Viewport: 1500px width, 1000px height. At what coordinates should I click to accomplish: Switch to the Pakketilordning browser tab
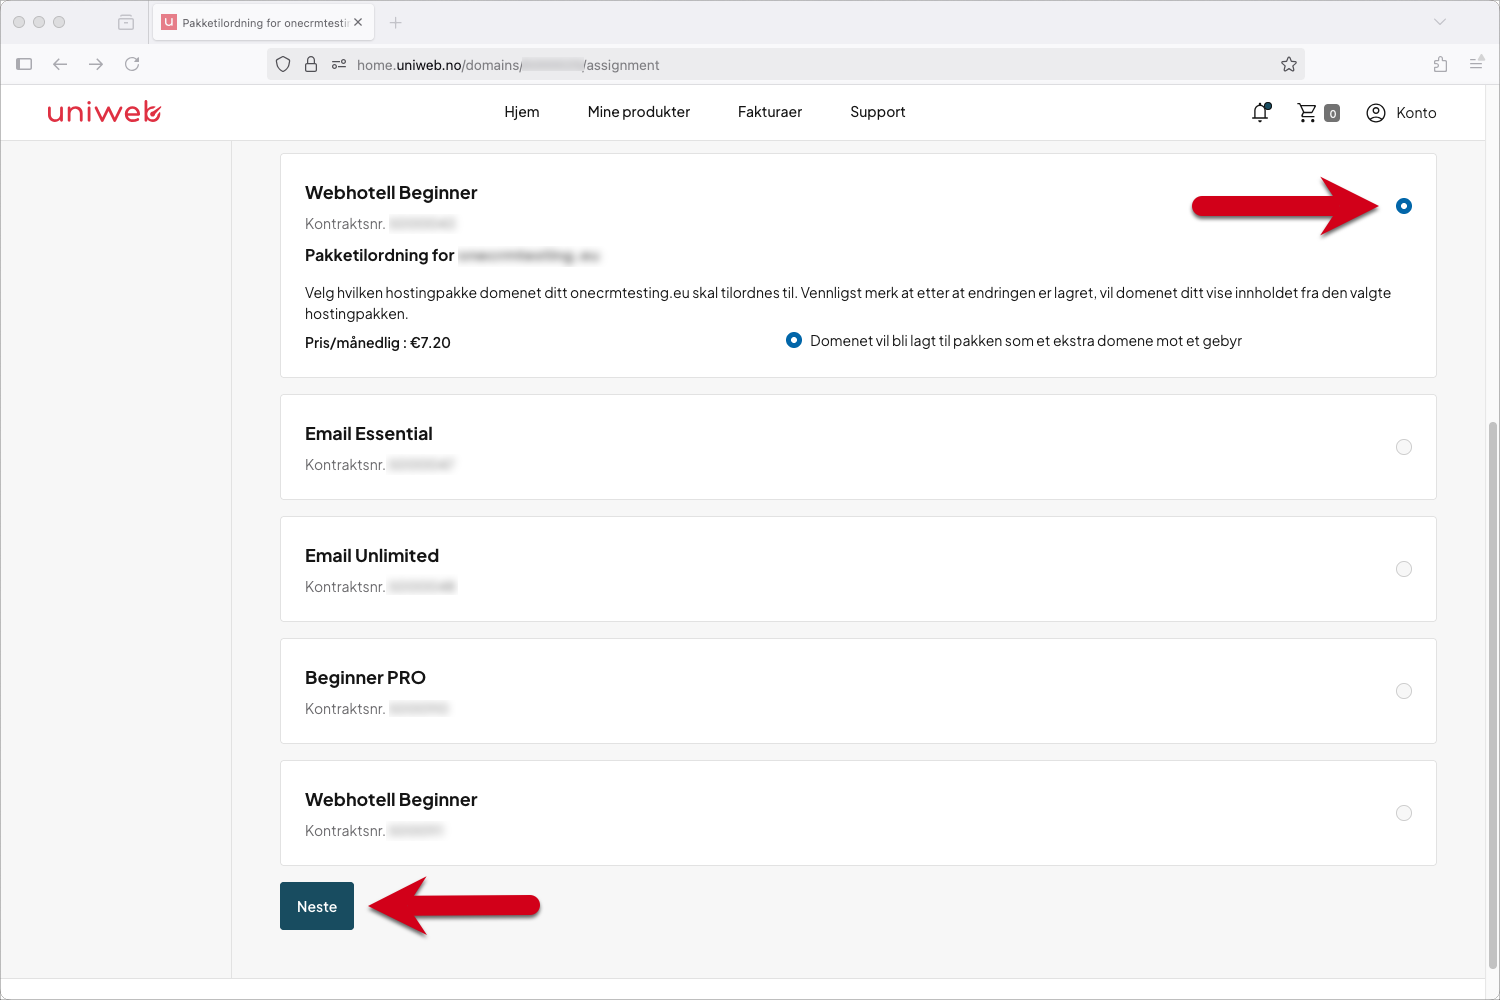262,22
